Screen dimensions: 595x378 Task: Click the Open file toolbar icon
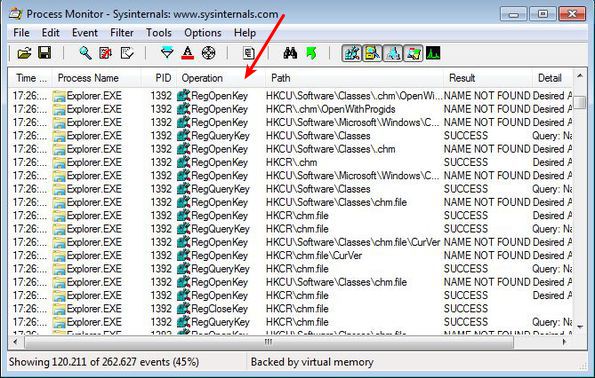pos(24,53)
